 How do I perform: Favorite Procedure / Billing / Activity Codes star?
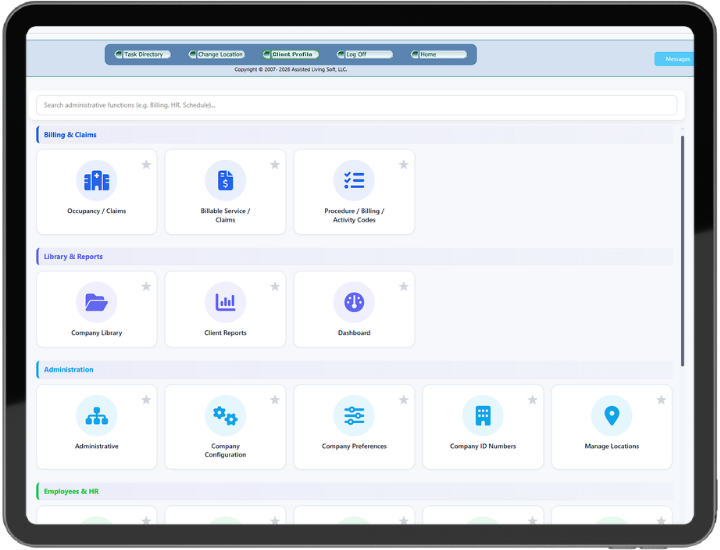[x=404, y=164]
